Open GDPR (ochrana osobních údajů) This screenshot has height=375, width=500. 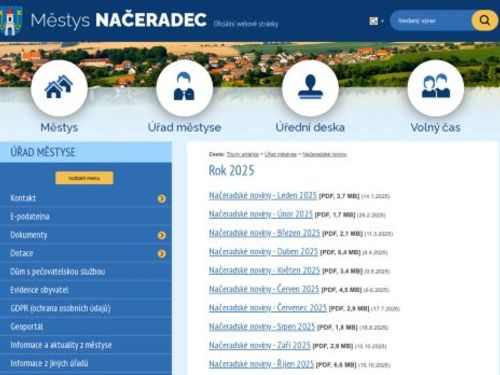click(x=60, y=308)
